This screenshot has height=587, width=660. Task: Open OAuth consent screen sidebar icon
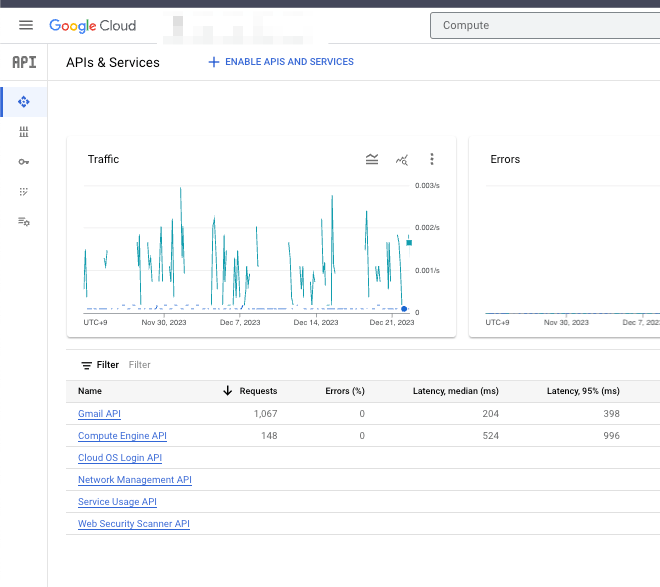24,191
